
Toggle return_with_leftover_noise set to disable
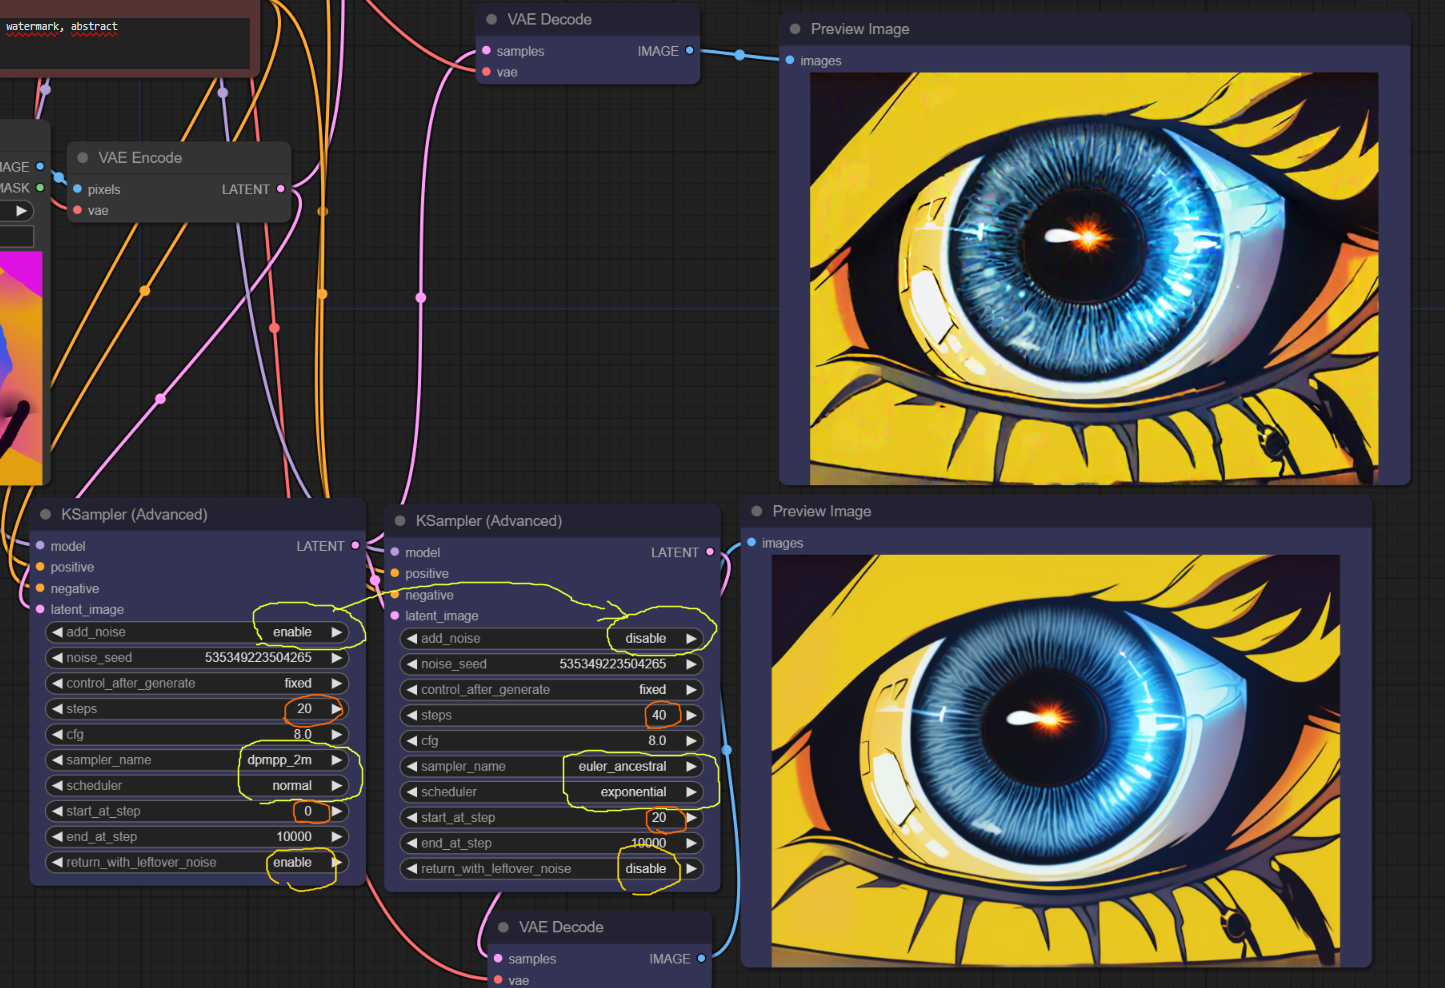tap(551, 869)
